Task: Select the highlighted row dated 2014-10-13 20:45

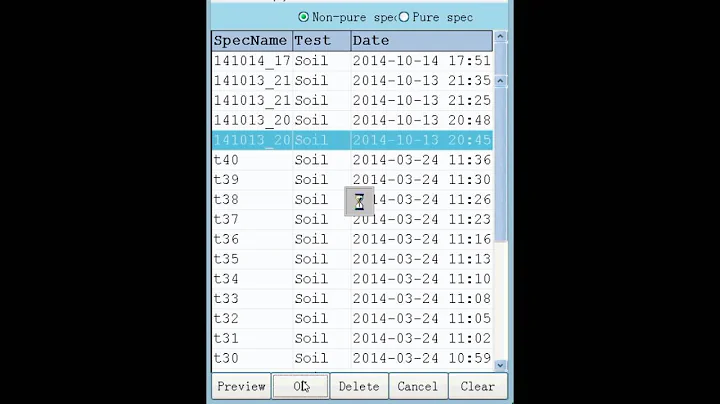Action: tap(352, 140)
